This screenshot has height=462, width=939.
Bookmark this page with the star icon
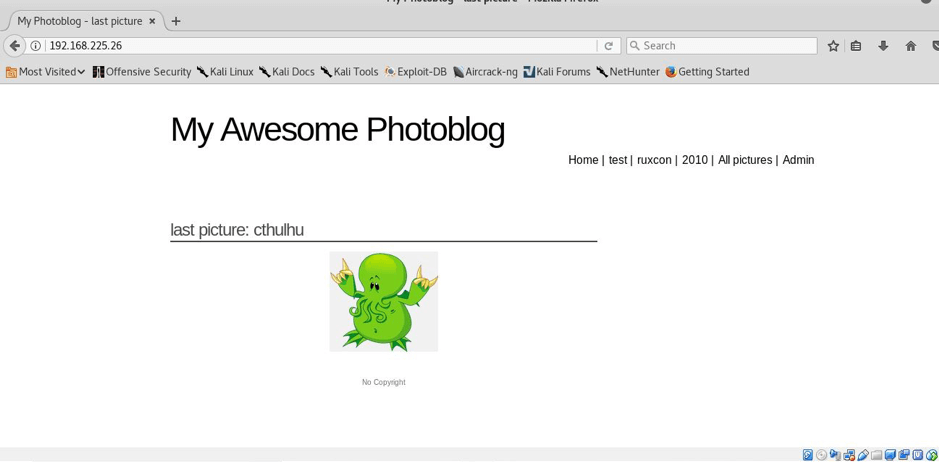click(833, 46)
